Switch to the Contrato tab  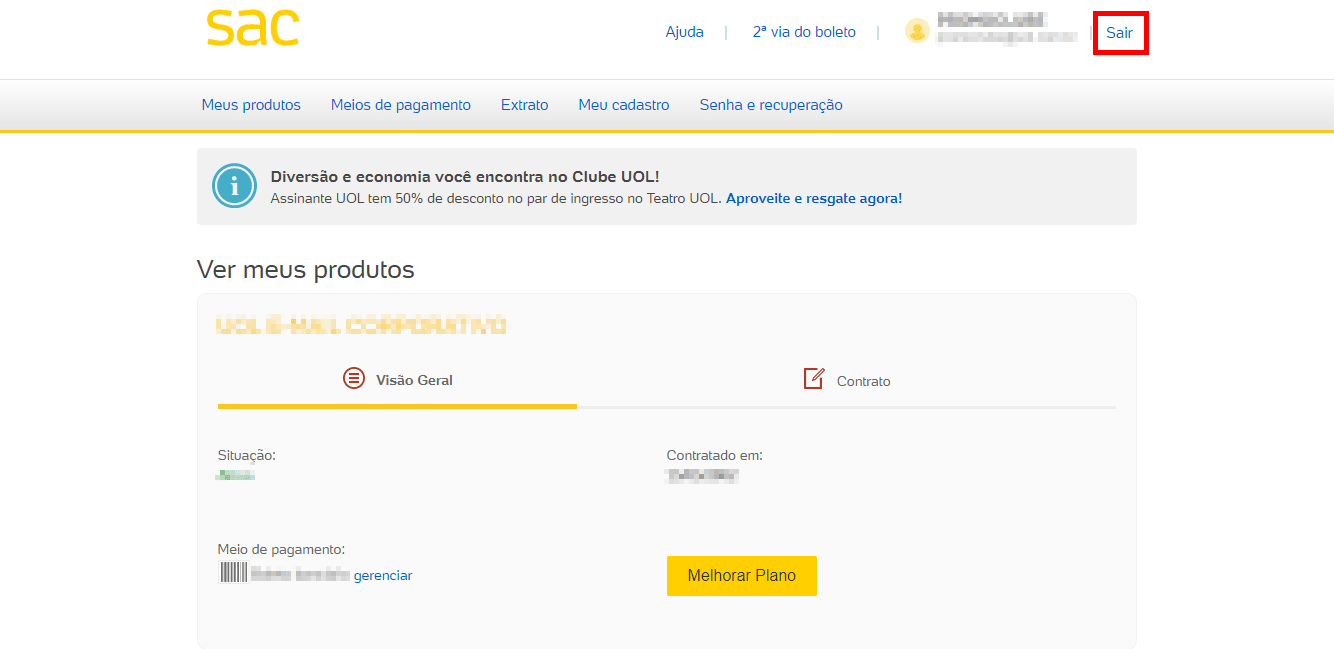point(846,379)
